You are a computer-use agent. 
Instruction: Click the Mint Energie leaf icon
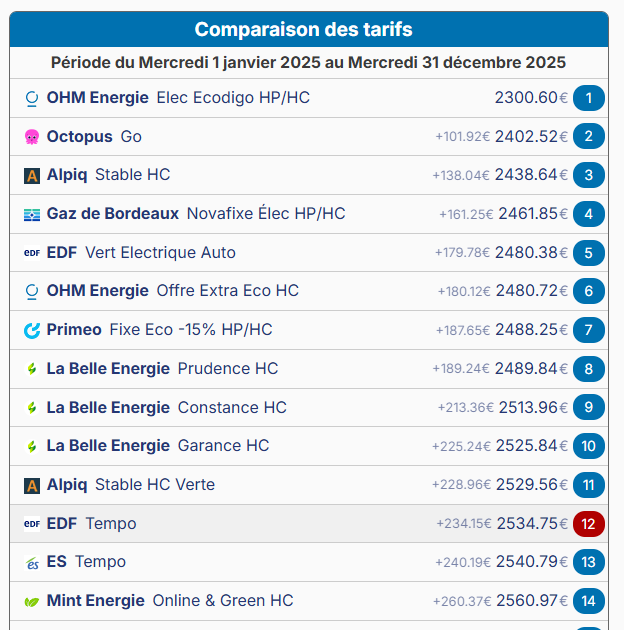31,601
